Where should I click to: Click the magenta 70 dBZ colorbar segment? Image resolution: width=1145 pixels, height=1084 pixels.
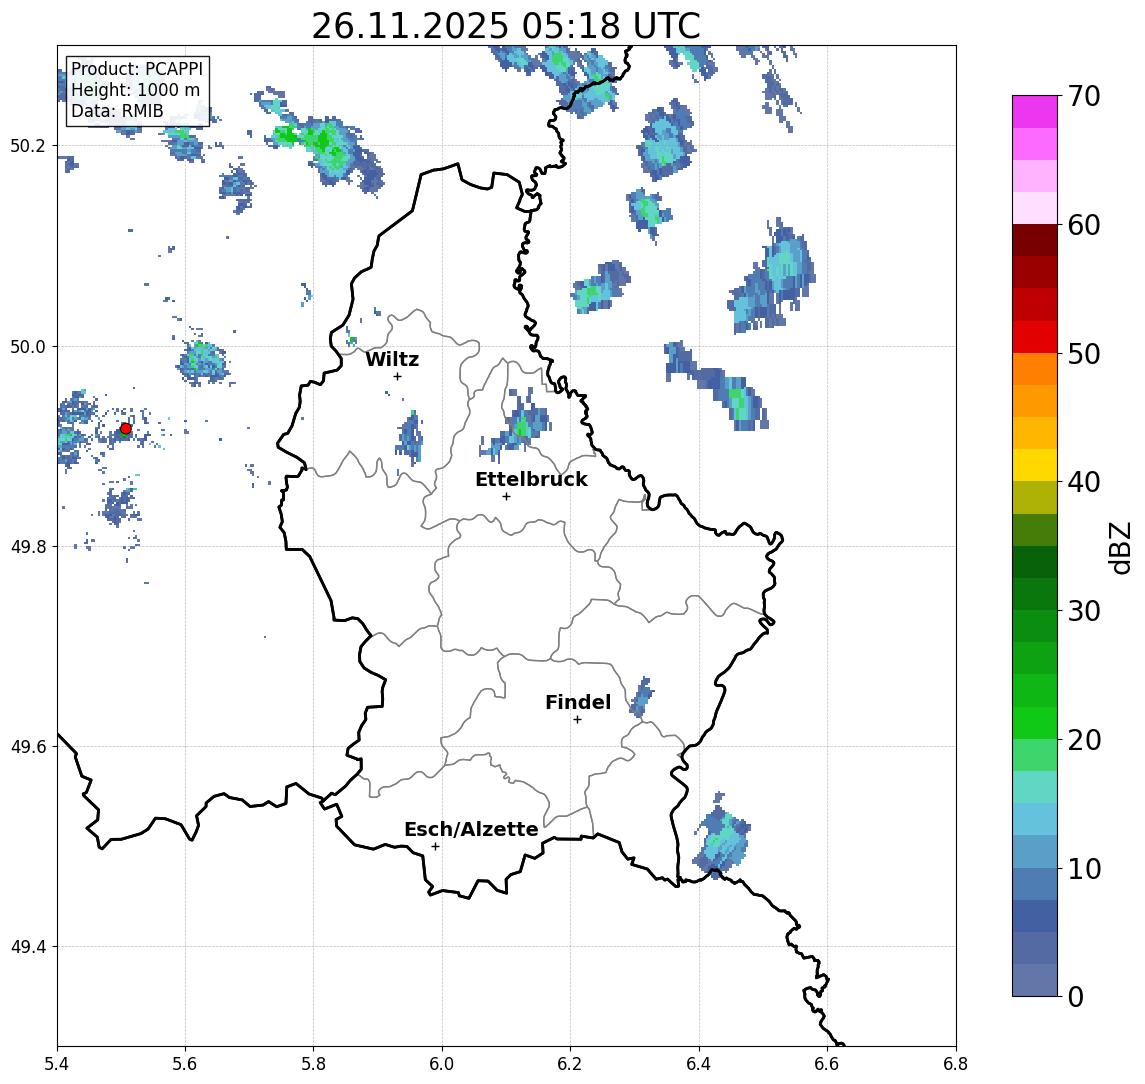(x=1035, y=111)
